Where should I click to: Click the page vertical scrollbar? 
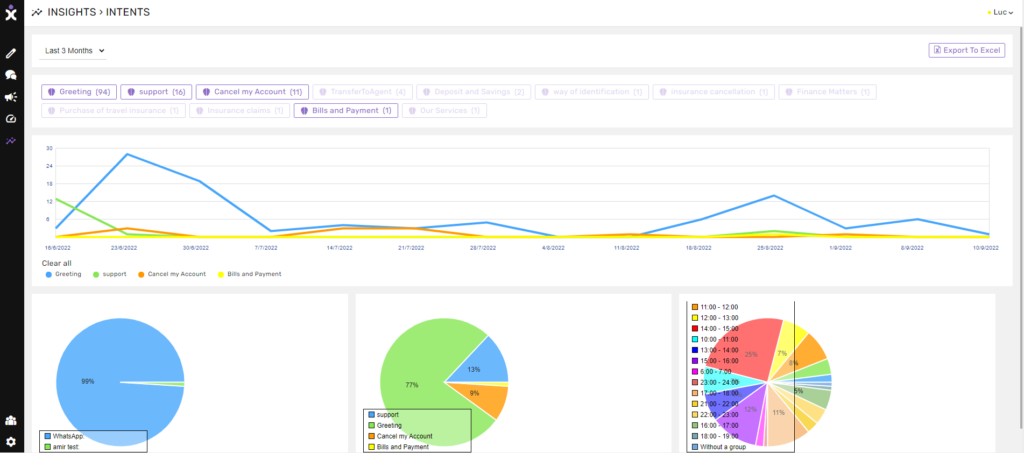(1021, 228)
